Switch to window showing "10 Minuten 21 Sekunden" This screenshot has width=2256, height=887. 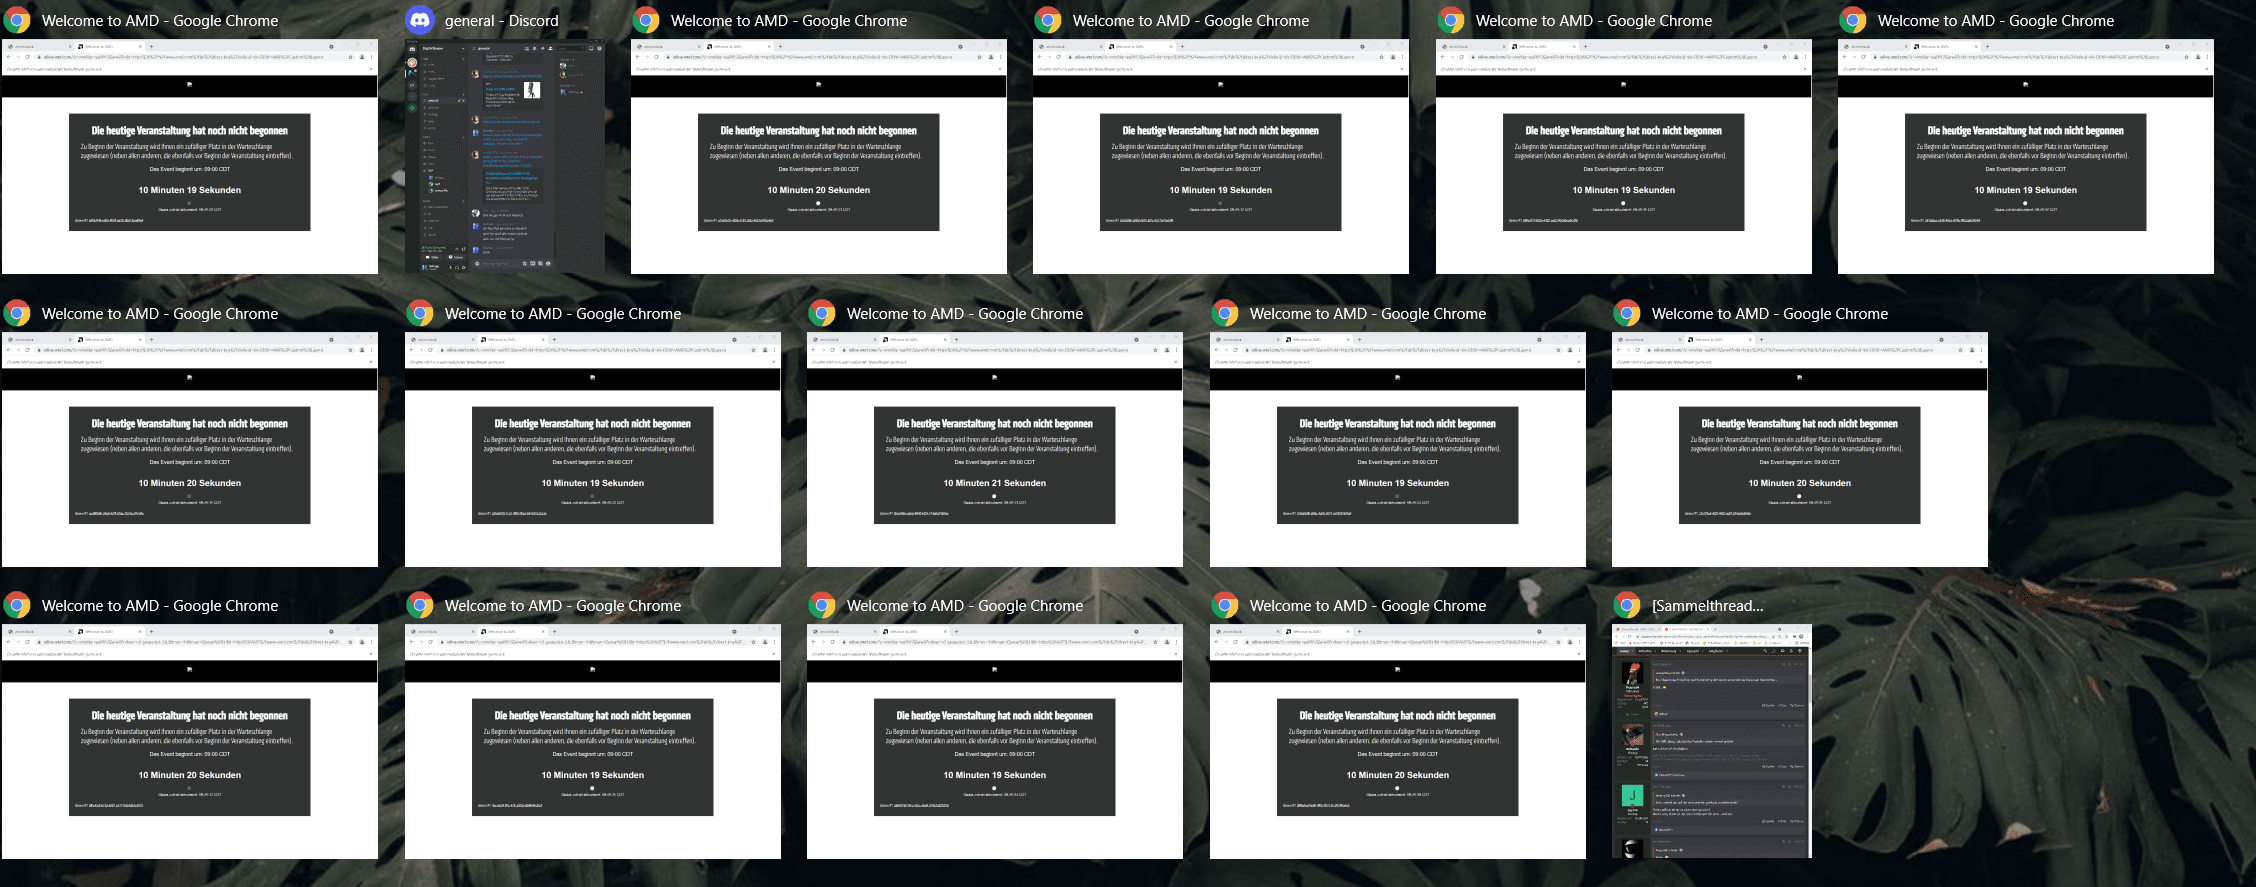pyautogui.click(x=994, y=449)
